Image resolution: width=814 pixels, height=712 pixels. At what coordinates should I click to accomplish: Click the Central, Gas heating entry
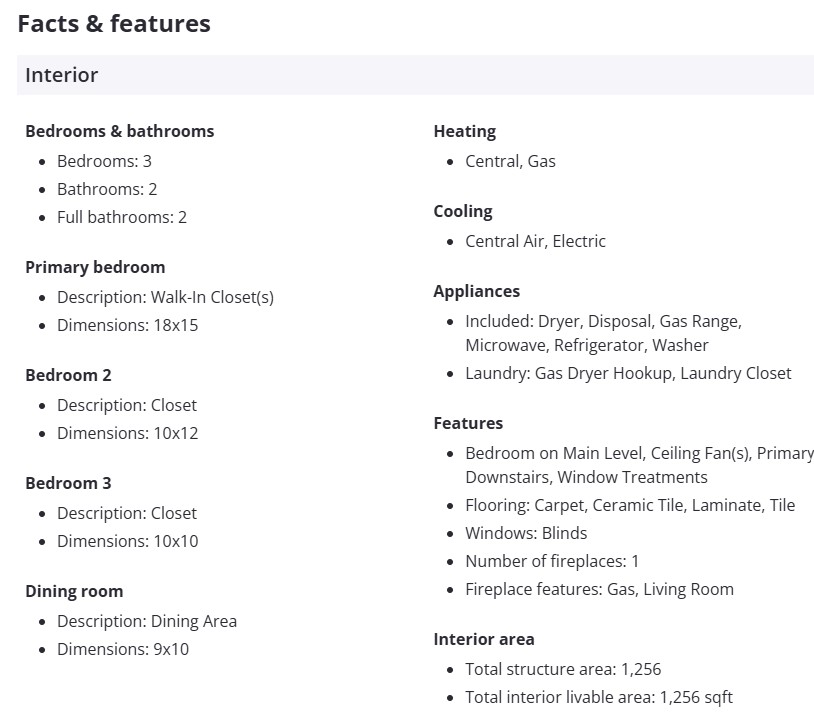click(x=510, y=161)
